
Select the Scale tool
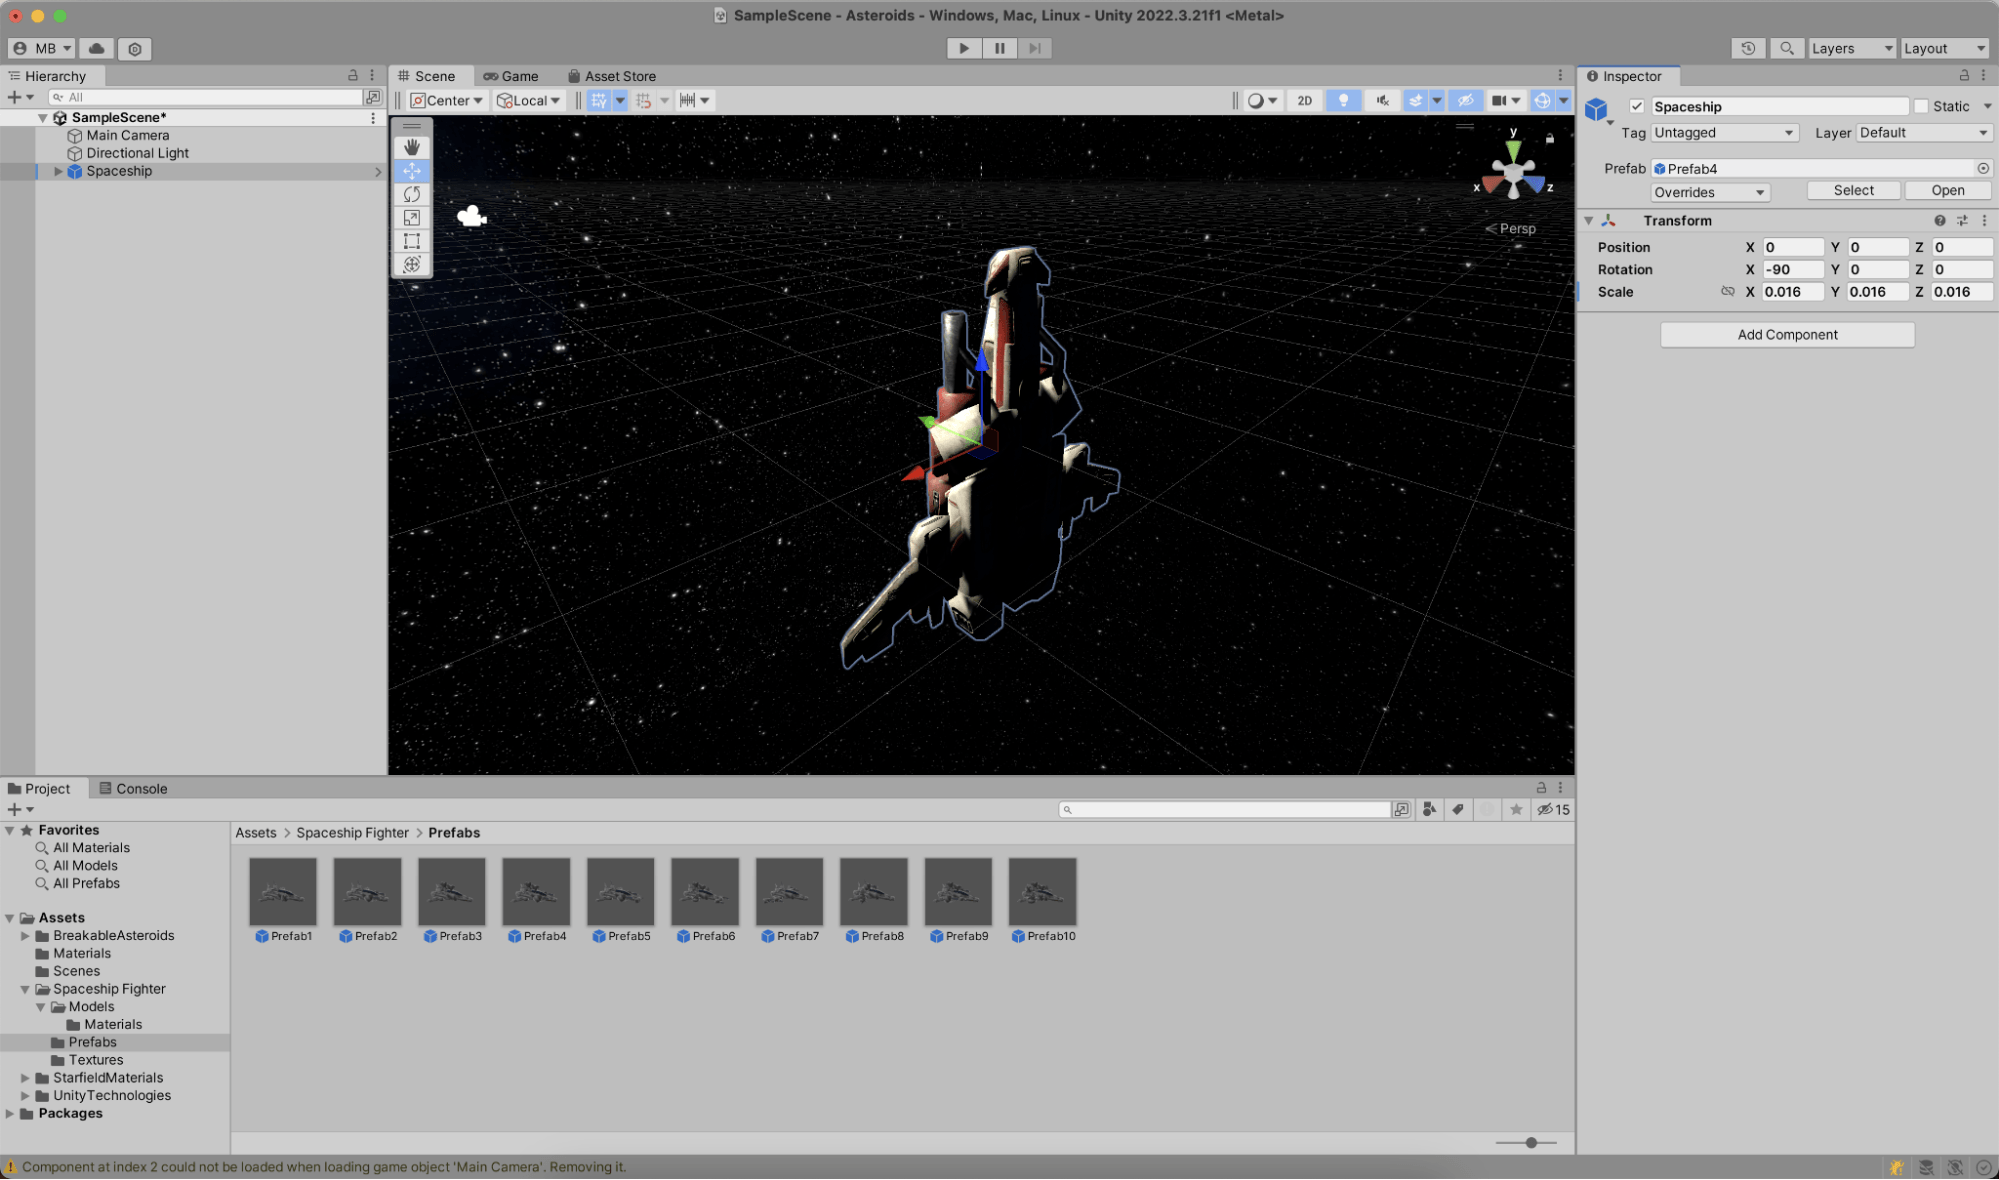click(x=412, y=218)
